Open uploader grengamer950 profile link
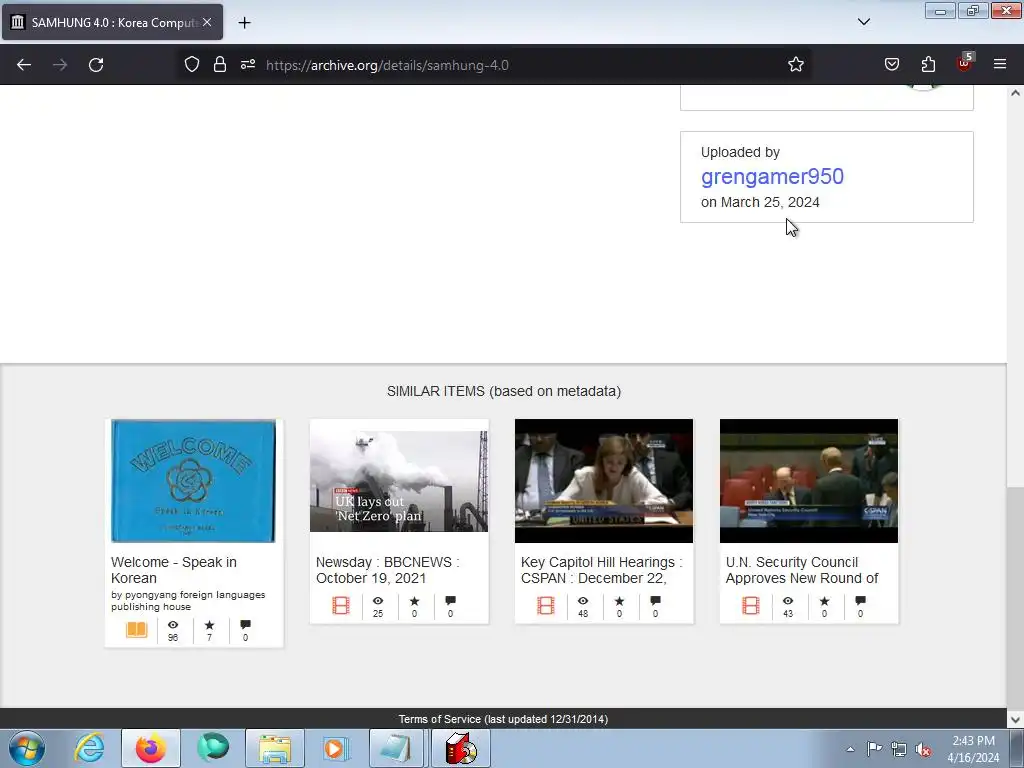 click(x=772, y=176)
